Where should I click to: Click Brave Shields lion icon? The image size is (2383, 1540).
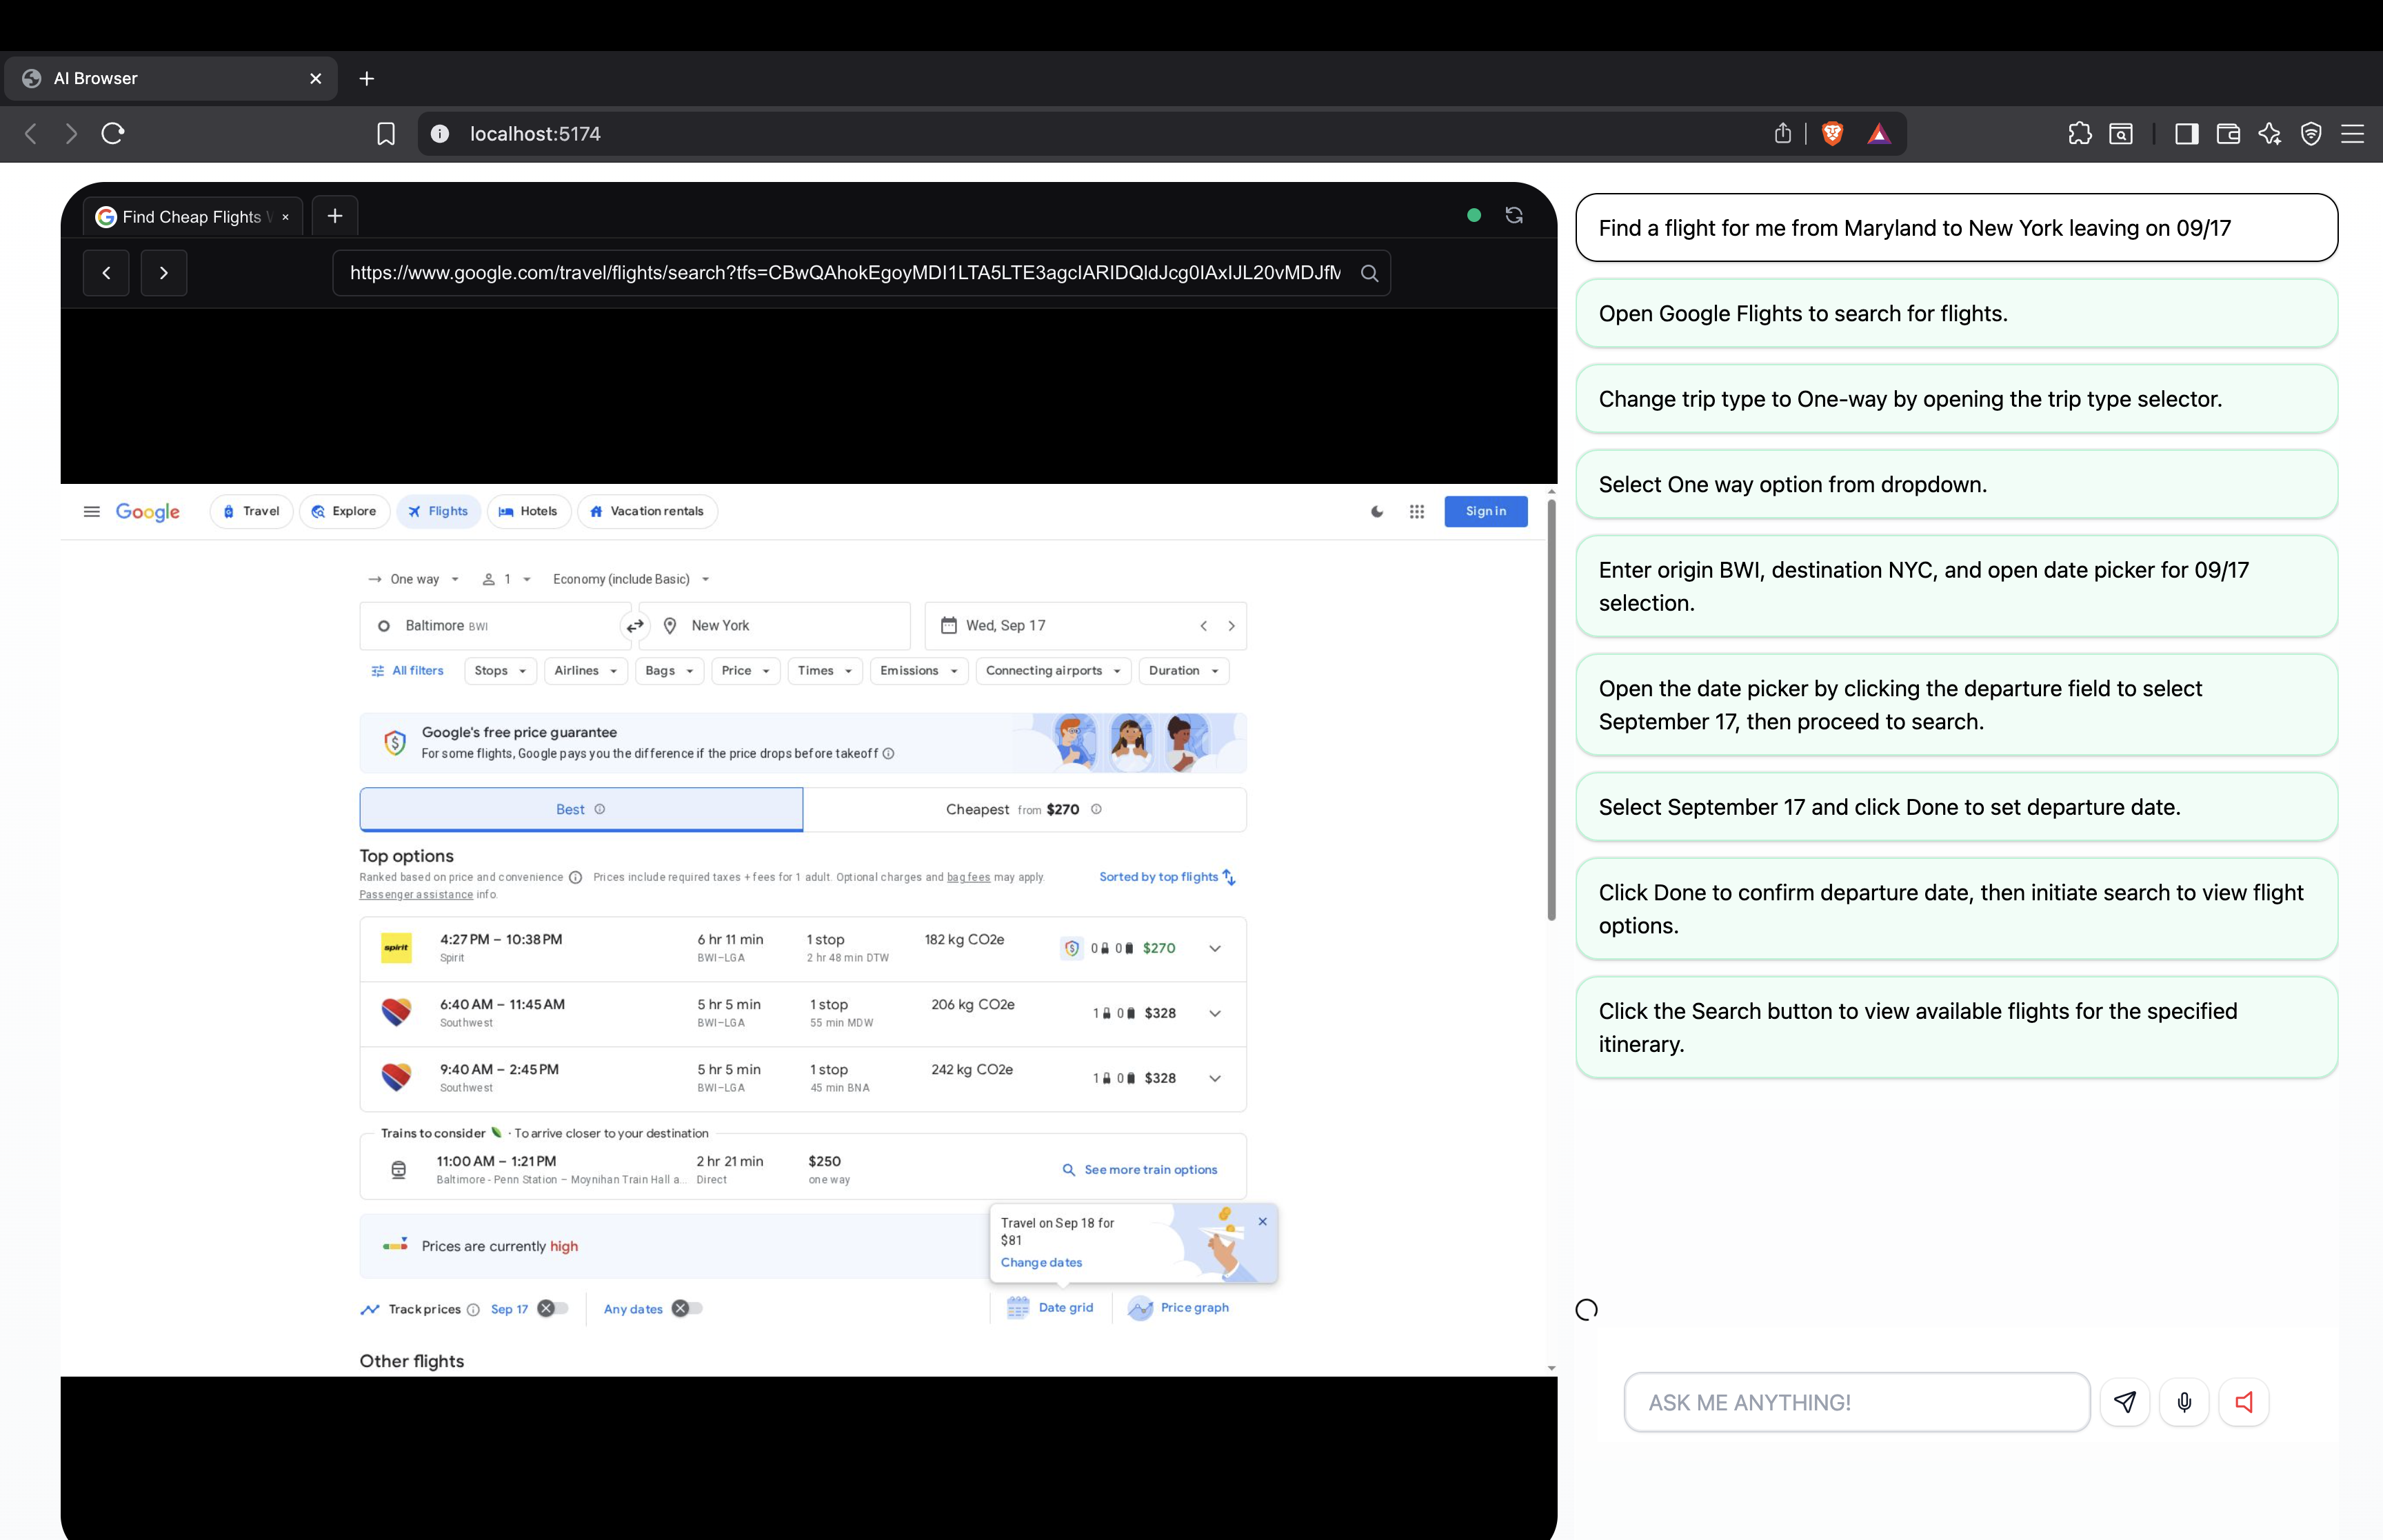click(1832, 133)
